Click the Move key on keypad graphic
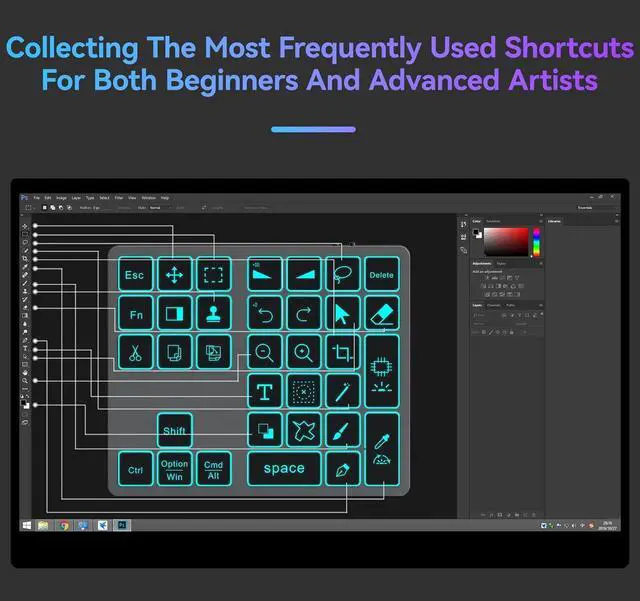This screenshot has width=640, height=601. point(174,274)
